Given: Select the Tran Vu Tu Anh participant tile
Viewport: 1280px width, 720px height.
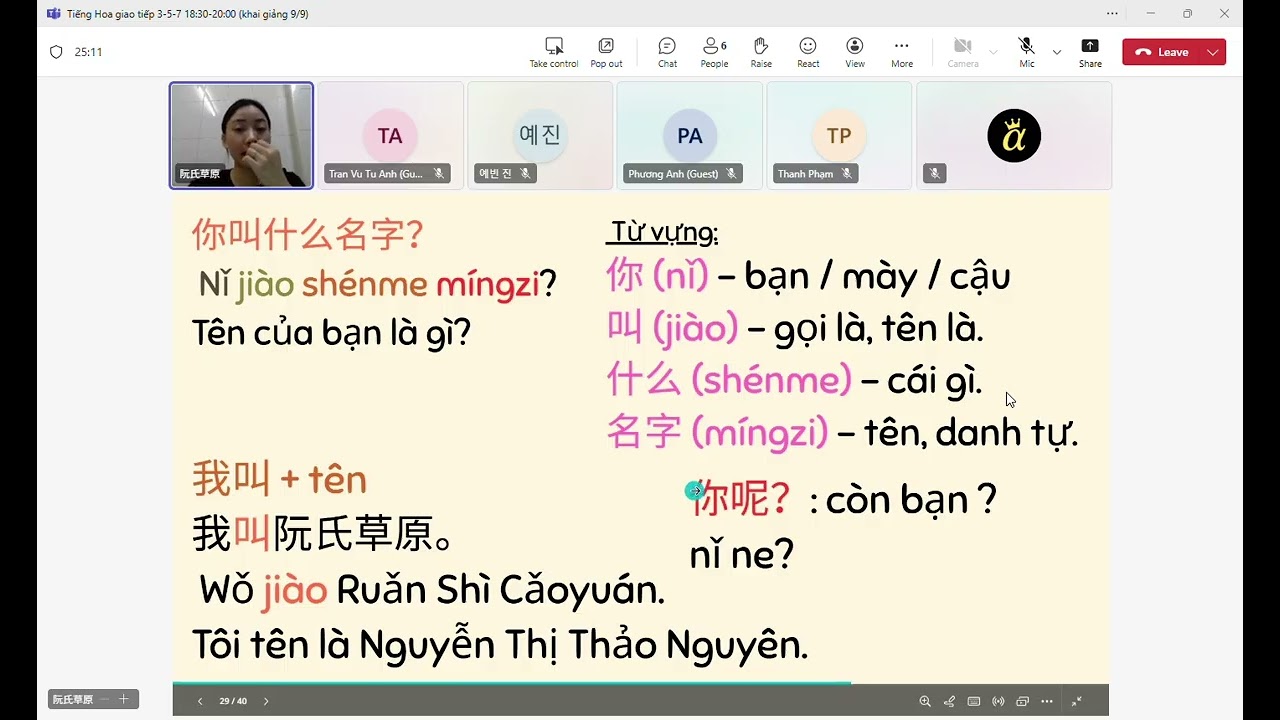Looking at the screenshot, I should [391, 136].
